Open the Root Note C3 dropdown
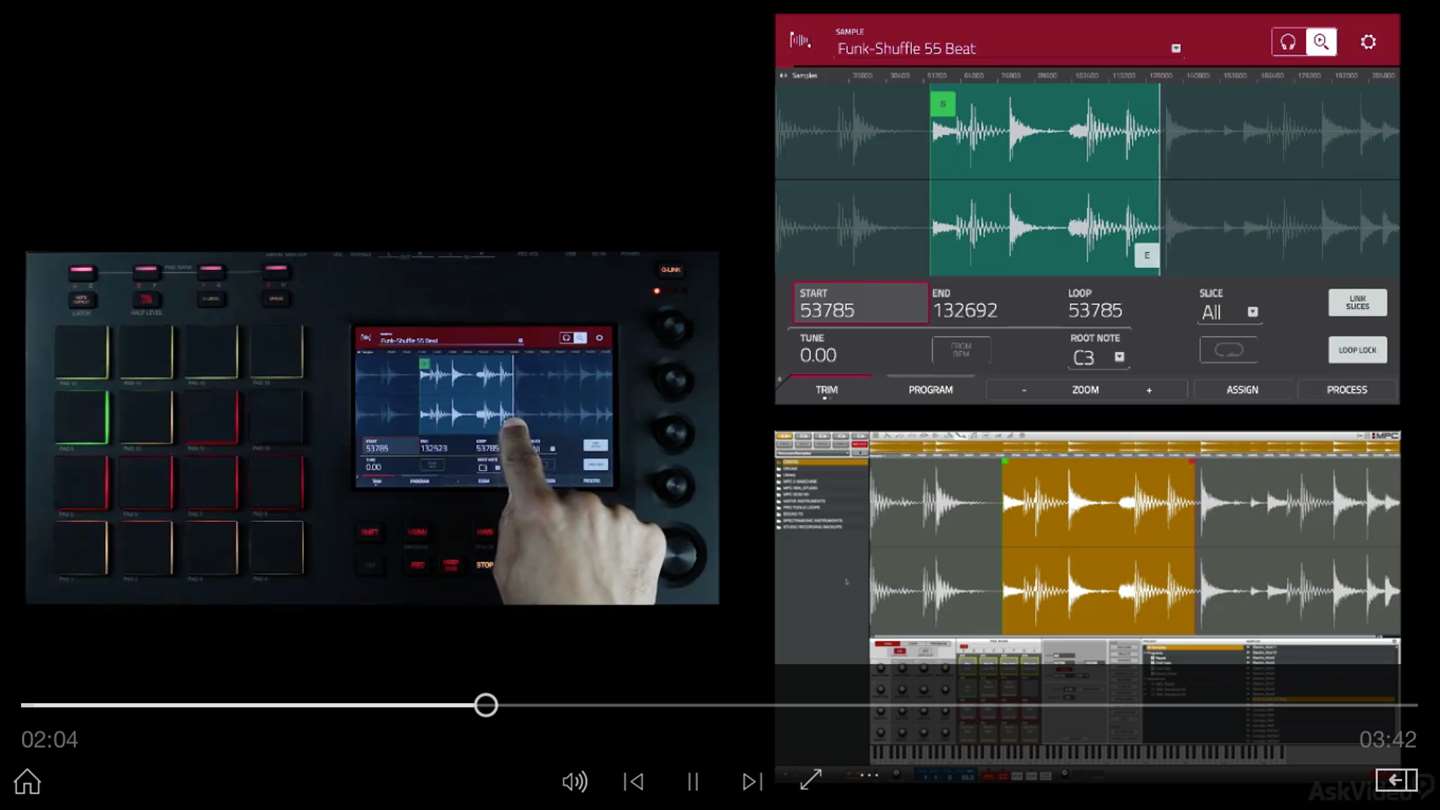Image resolution: width=1440 pixels, height=810 pixels. pos(1098,357)
